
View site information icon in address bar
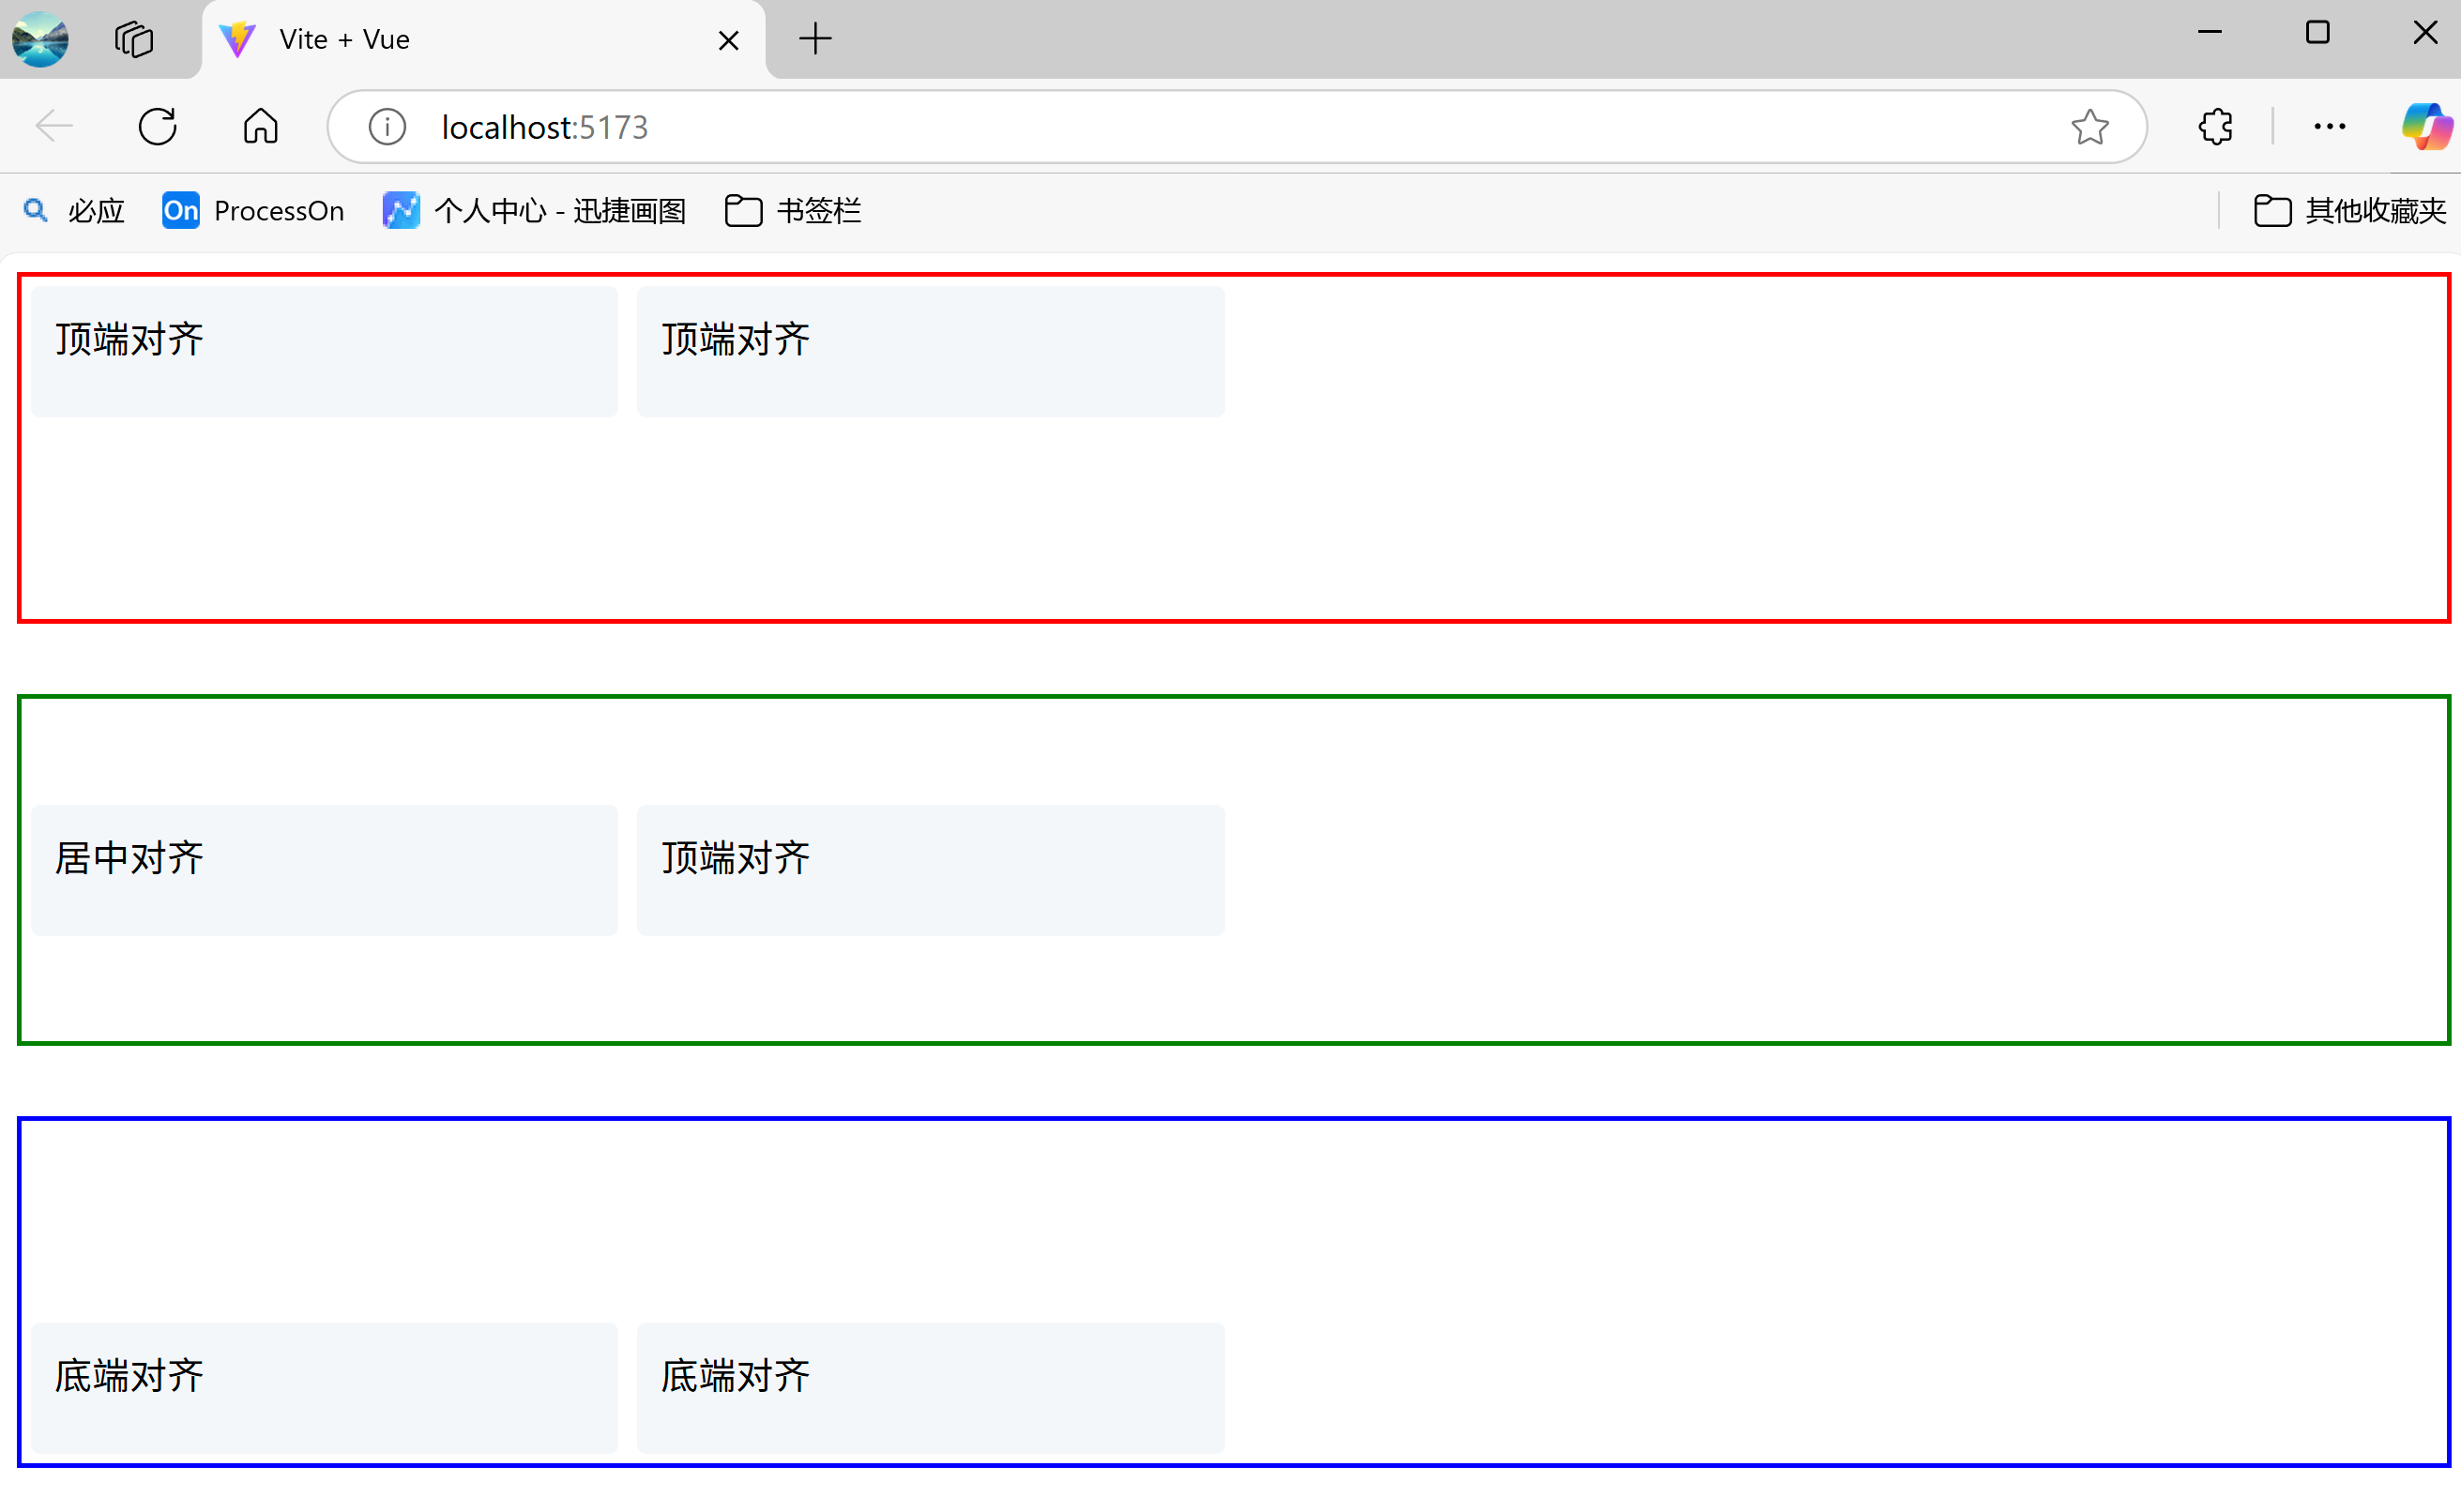click(387, 127)
